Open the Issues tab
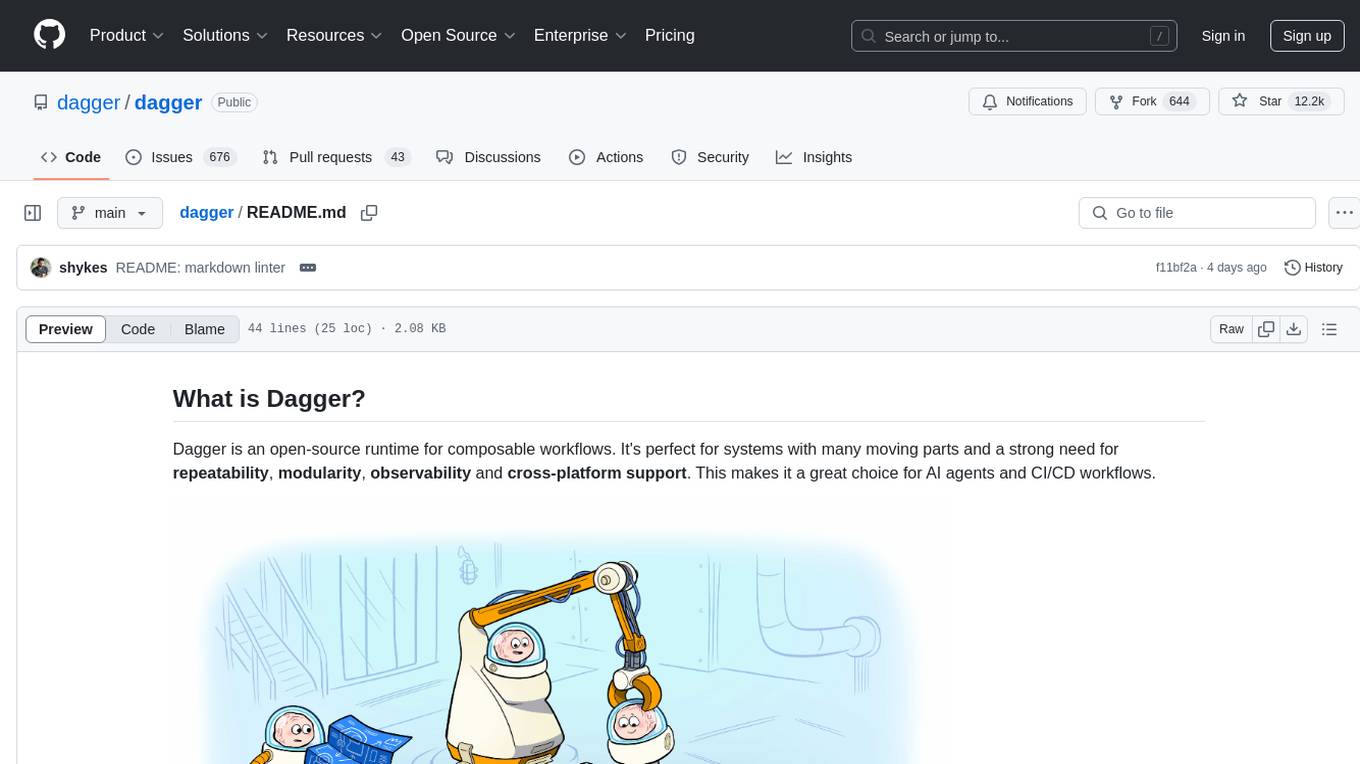 pos(180,157)
